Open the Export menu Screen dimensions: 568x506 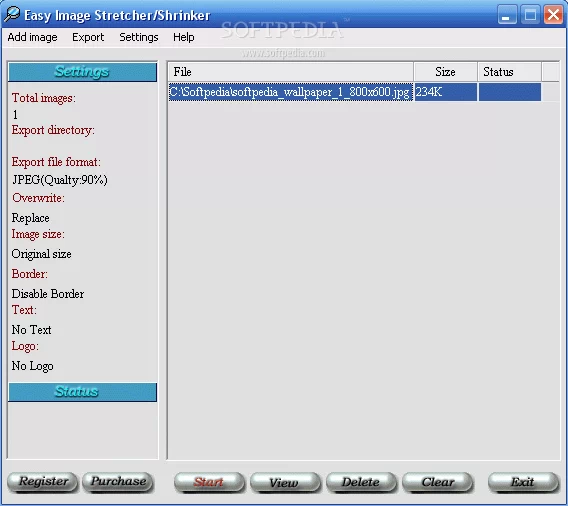pyautogui.click(x=88, y=37)
